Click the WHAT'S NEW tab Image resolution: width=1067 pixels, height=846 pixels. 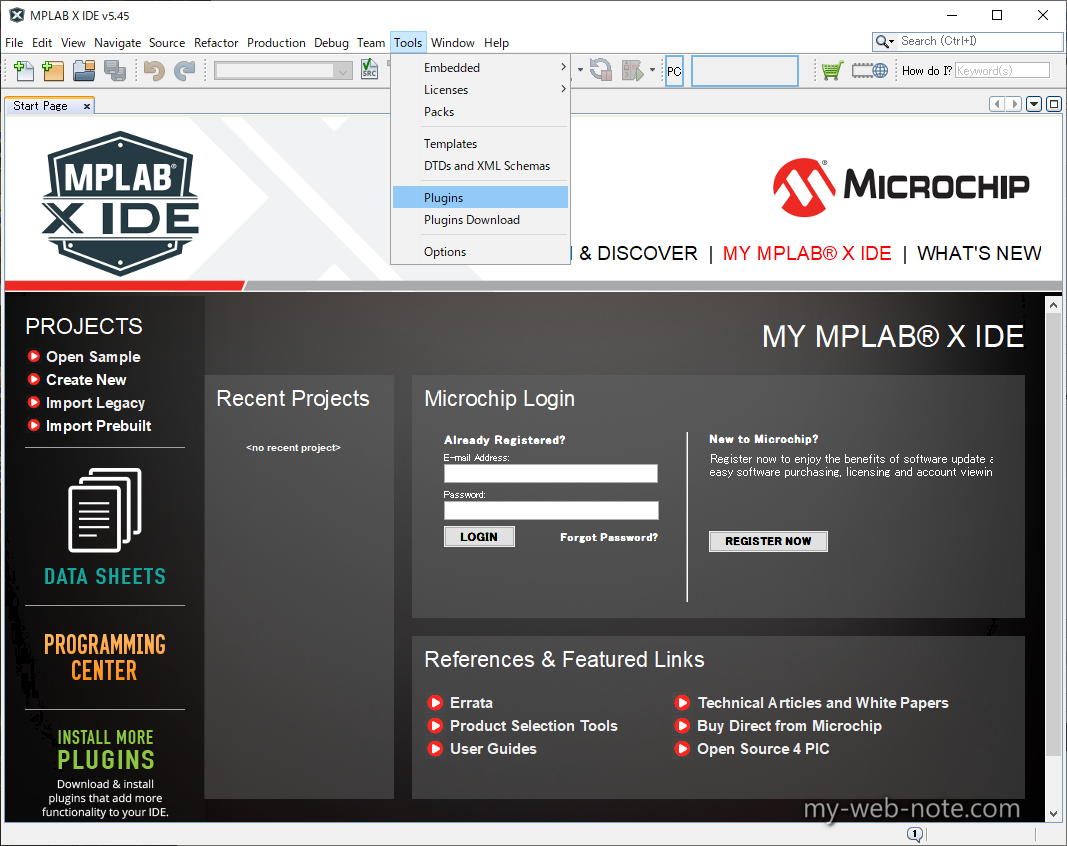[x=979, y=254]
